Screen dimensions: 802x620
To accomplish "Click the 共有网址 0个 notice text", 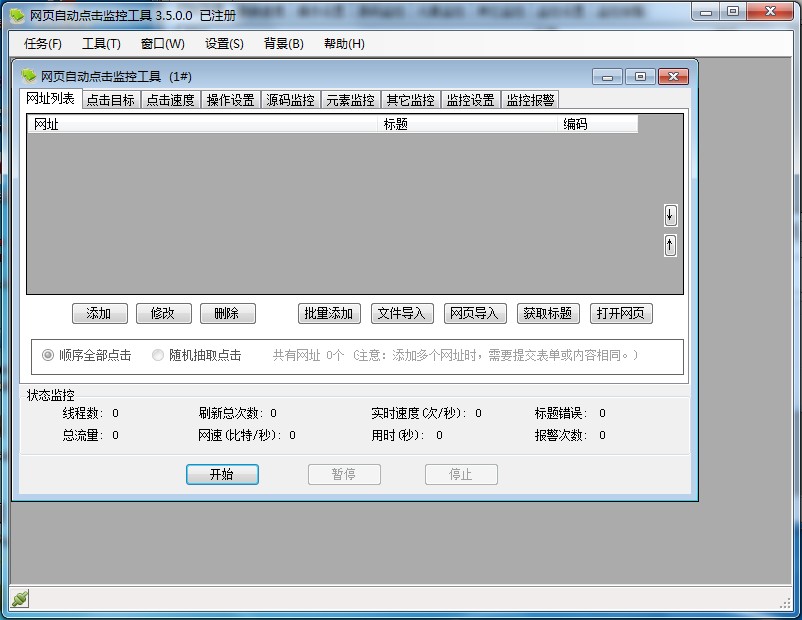I will pos(308,355).
